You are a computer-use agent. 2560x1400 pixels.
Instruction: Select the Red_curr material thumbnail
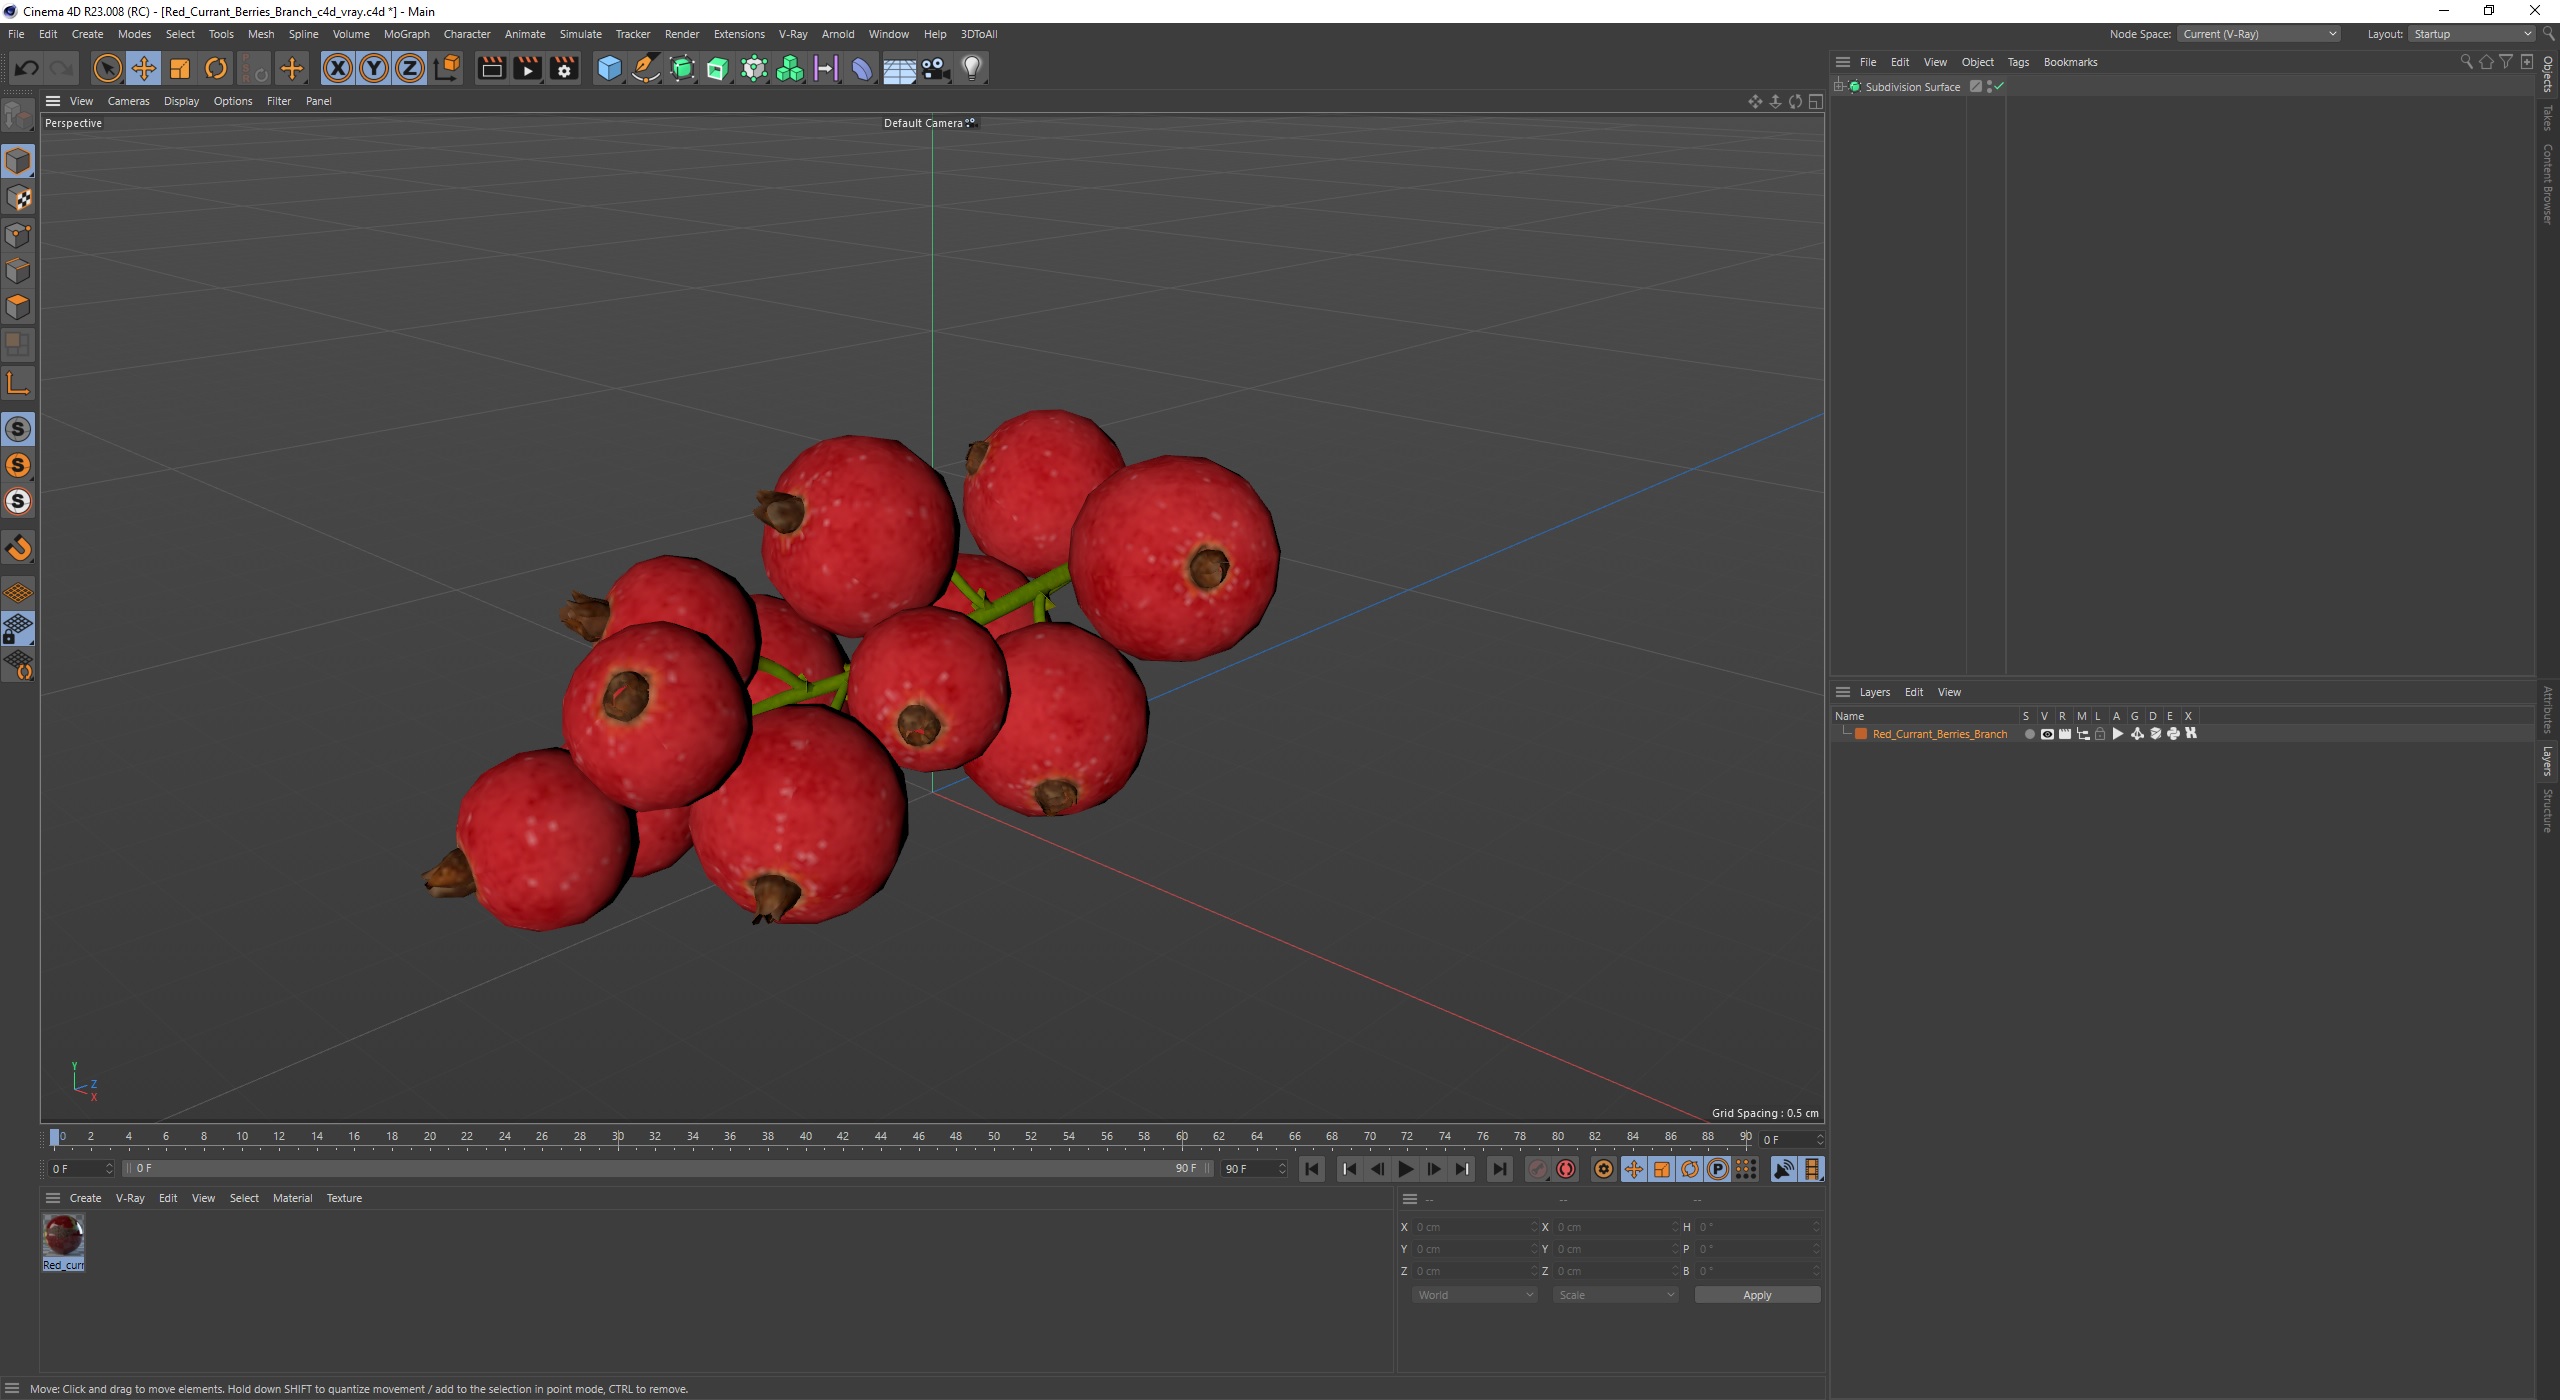(63, 1242)
